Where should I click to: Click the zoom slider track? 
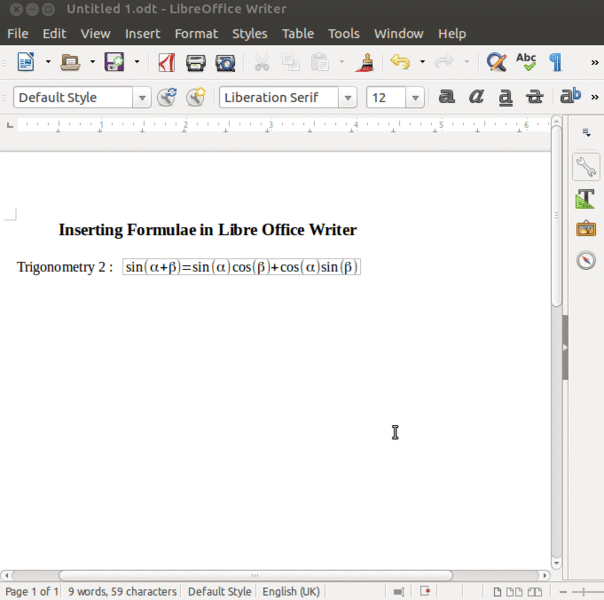point(587,592)
